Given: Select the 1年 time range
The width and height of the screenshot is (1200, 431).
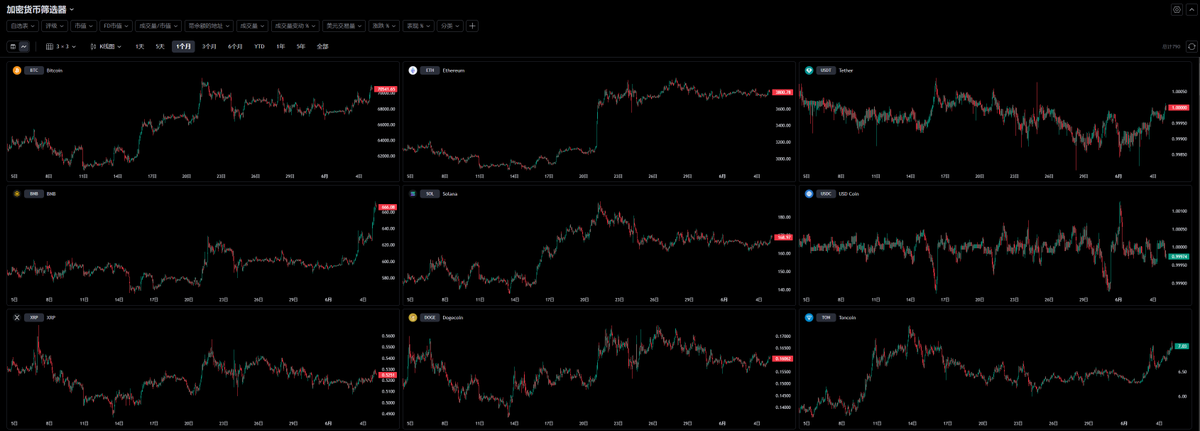Looking at the screenshot, I should click(281, 46).
